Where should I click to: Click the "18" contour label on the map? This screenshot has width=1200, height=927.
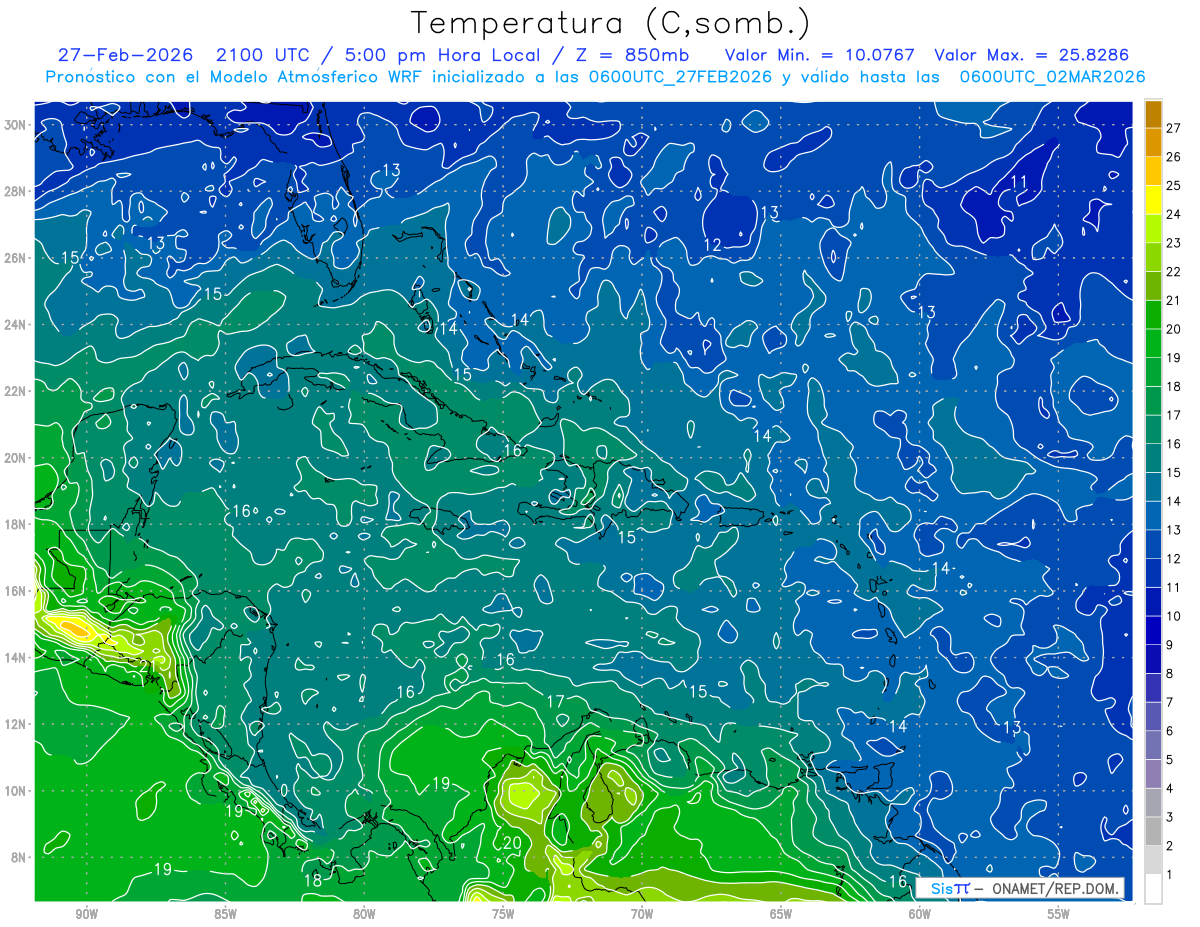coord(312,881)
